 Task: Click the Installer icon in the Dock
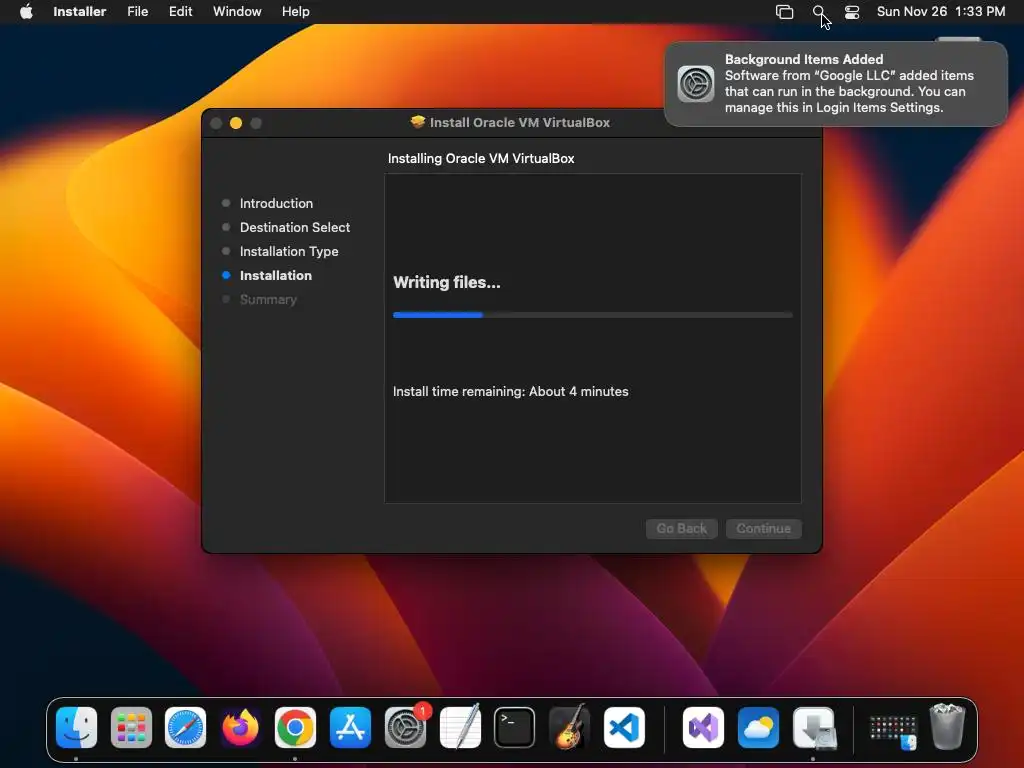pyautogui.click(x=814, y=727)
